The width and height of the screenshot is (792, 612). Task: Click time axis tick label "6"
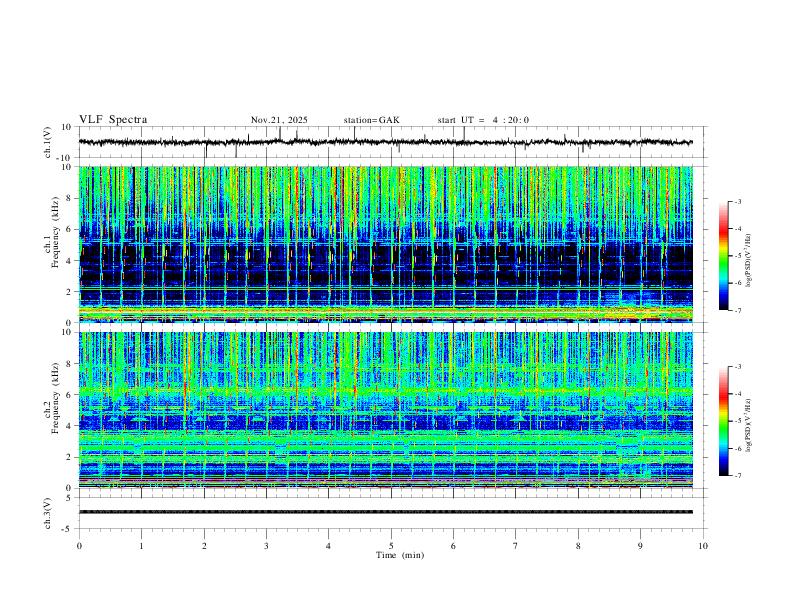[453, 546]
